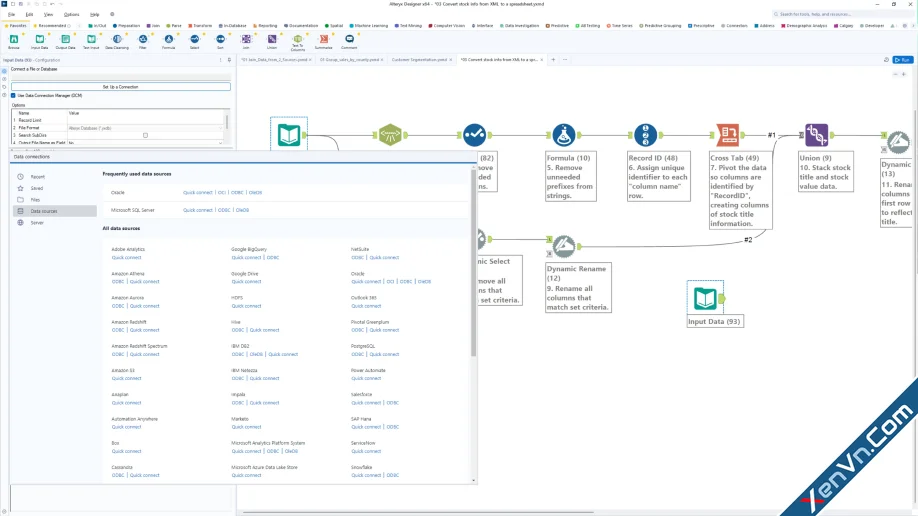
Task: Click the Dynamic Rename (12) node on canvas
Action: [564, 247]
